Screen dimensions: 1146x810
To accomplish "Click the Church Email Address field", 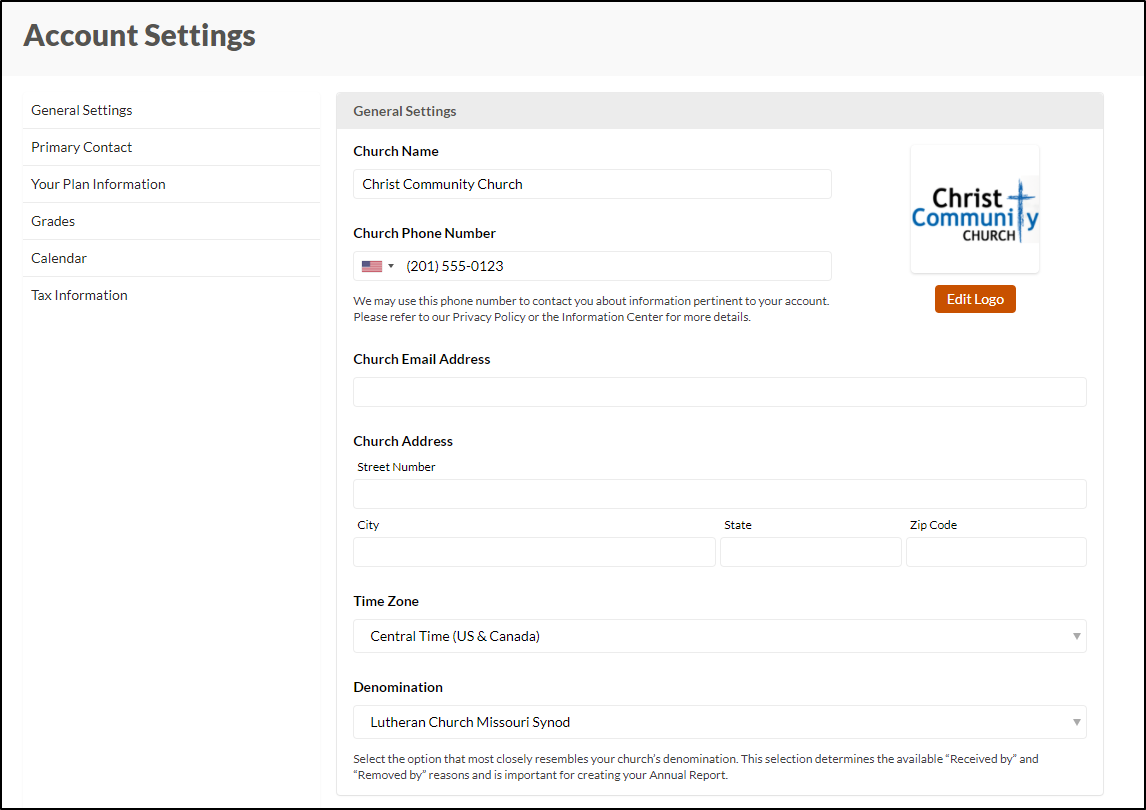I will coord(720,392).
